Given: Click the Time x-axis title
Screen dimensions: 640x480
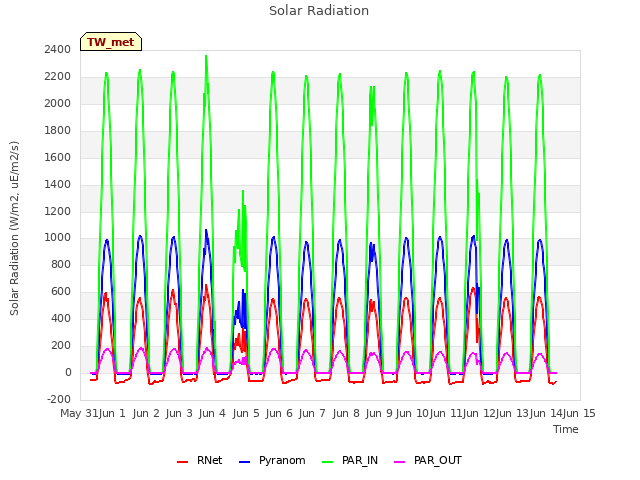Looking at the screenshot, I should [x=566, y=429].
